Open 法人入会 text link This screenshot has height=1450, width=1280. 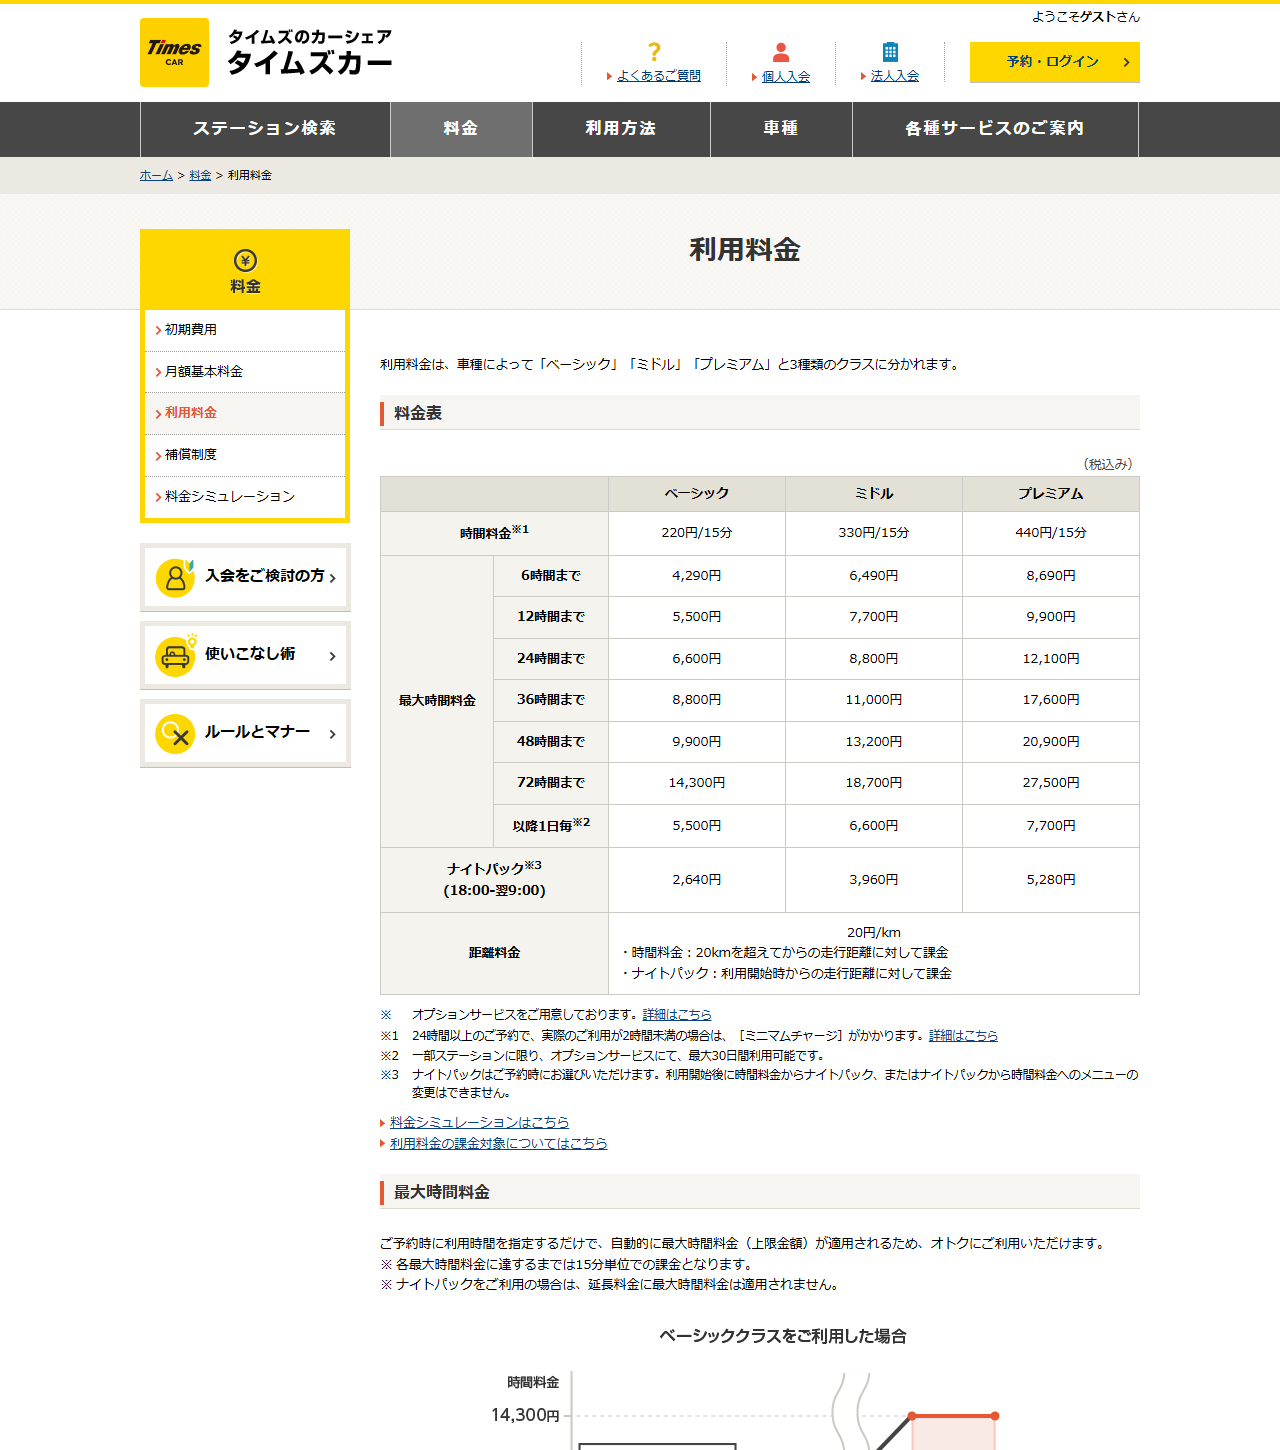tap(895, 76)
